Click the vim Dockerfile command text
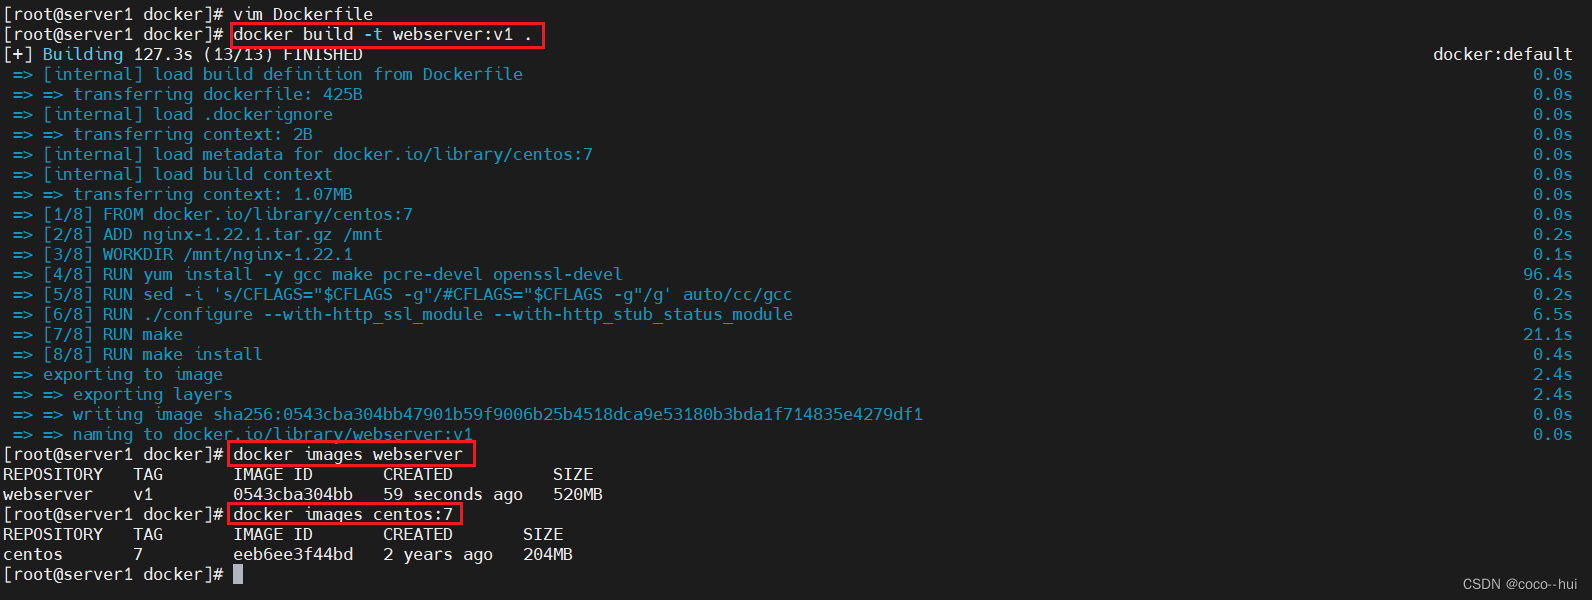The height and width of the screenshot is (600, 1593). point(303,14)
